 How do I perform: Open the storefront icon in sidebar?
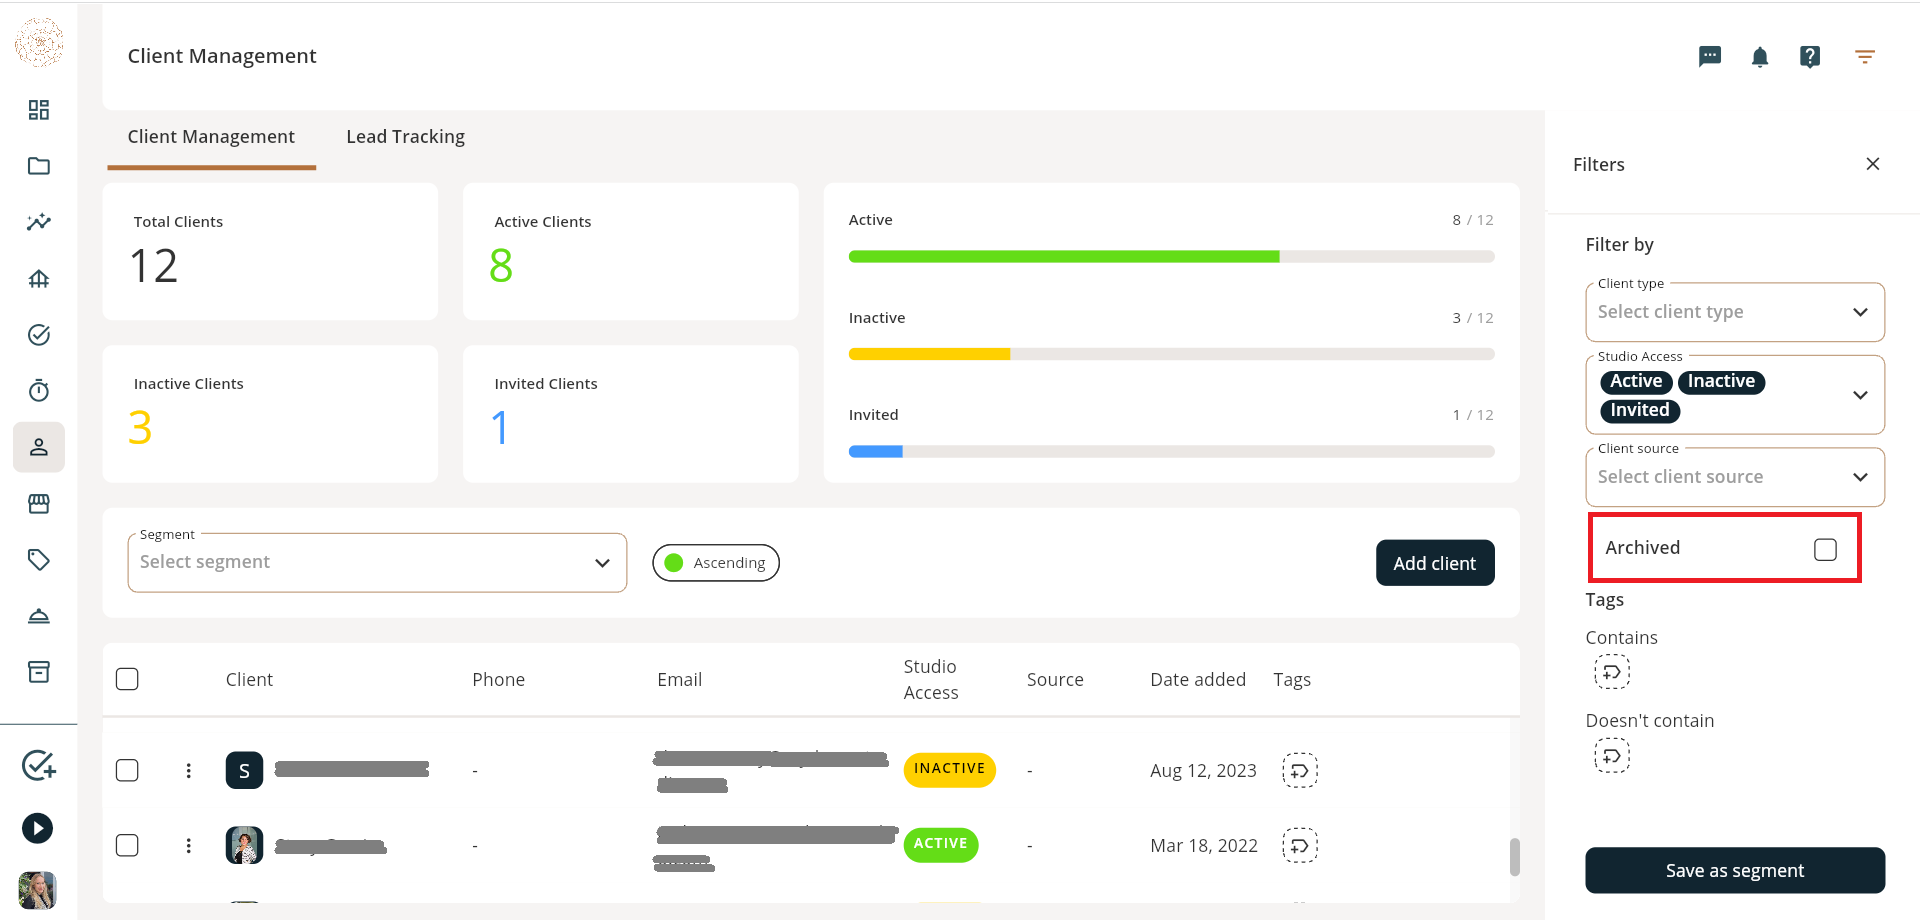39,503
